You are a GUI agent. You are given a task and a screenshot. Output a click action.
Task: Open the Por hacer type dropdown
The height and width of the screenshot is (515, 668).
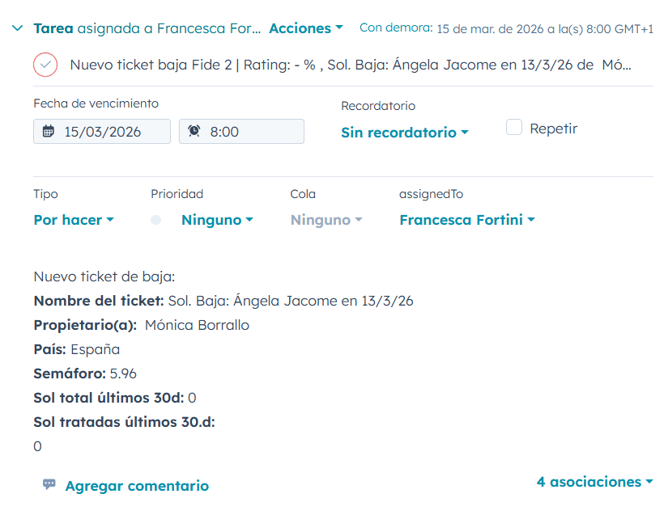pyautogui.click(x=73, y=220)
